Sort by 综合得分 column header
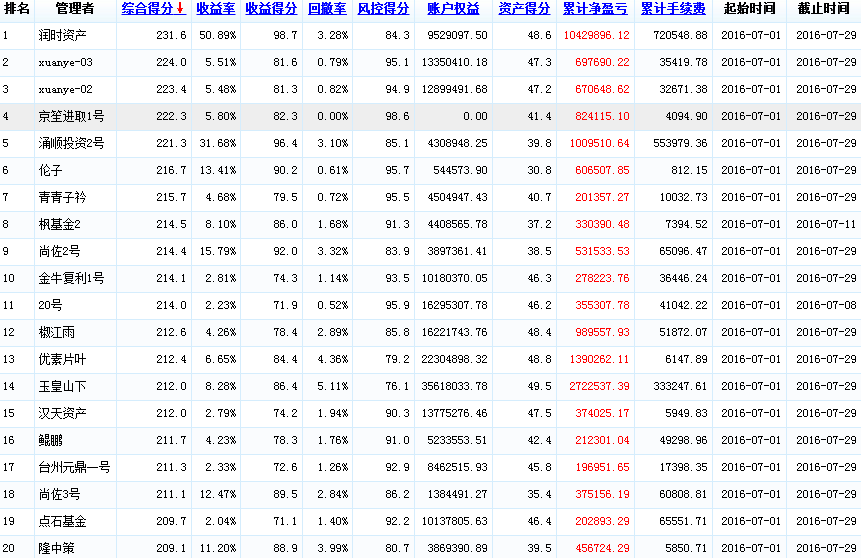This screenshot has width=861, height=558. pyautogui.click(x=148, y=9)
